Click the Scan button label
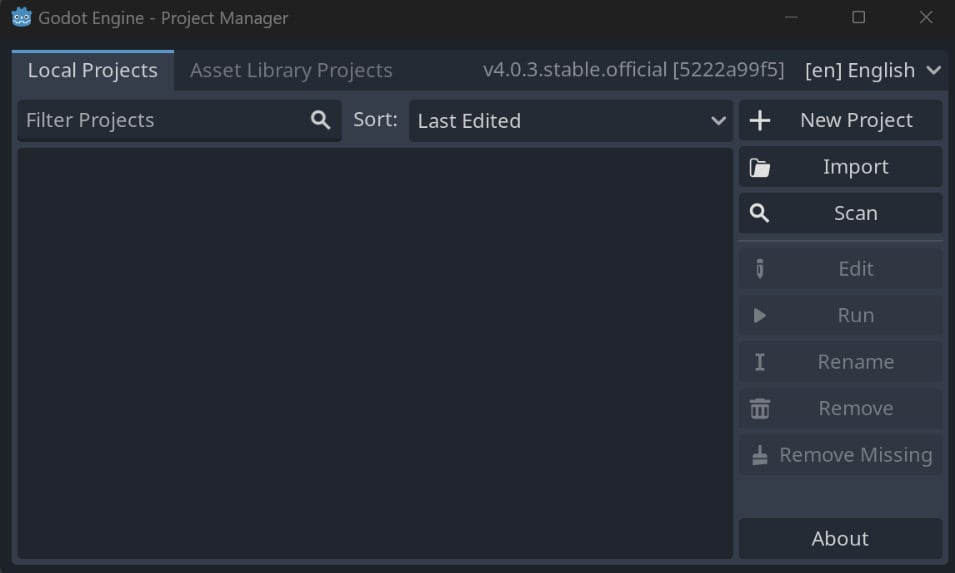Screen dimensions: 955x573 click(856, 213)
